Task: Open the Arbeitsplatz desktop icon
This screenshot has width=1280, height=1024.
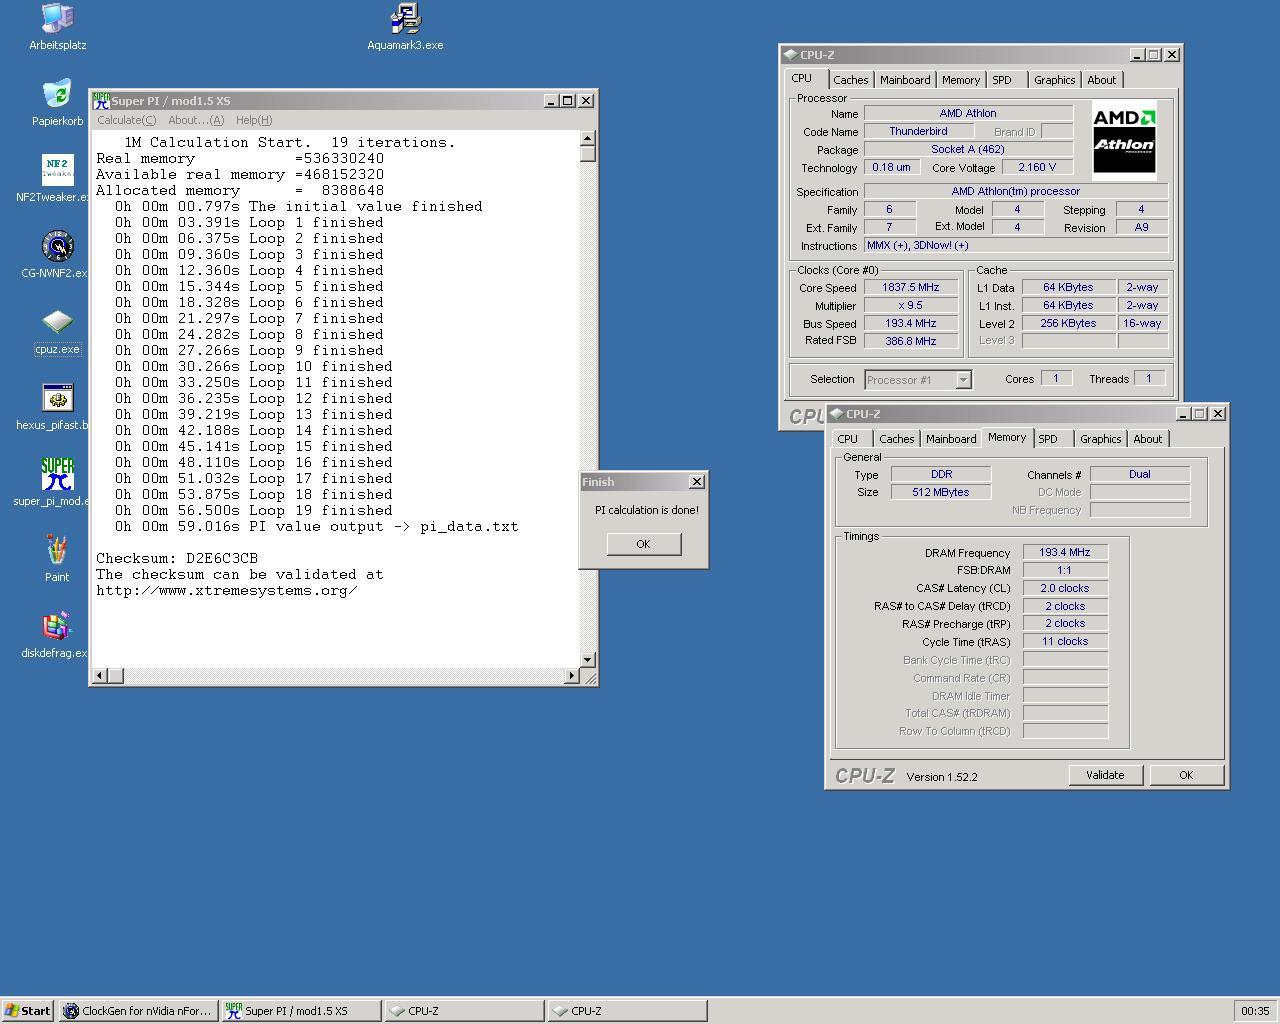Action: [57, 27]
